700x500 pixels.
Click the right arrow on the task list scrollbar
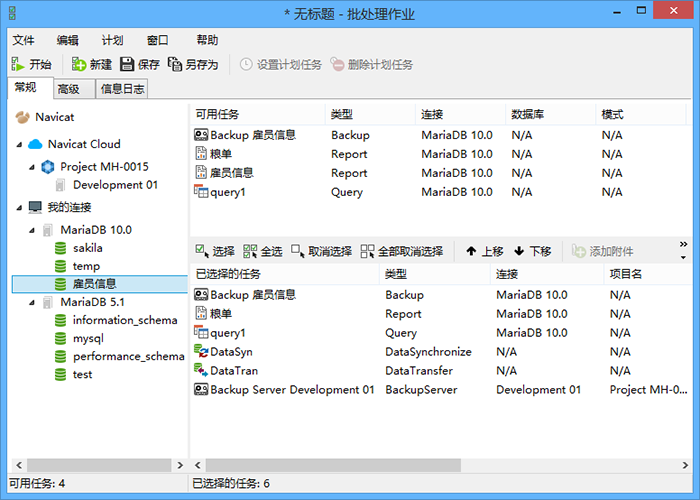tap(685, 465)
